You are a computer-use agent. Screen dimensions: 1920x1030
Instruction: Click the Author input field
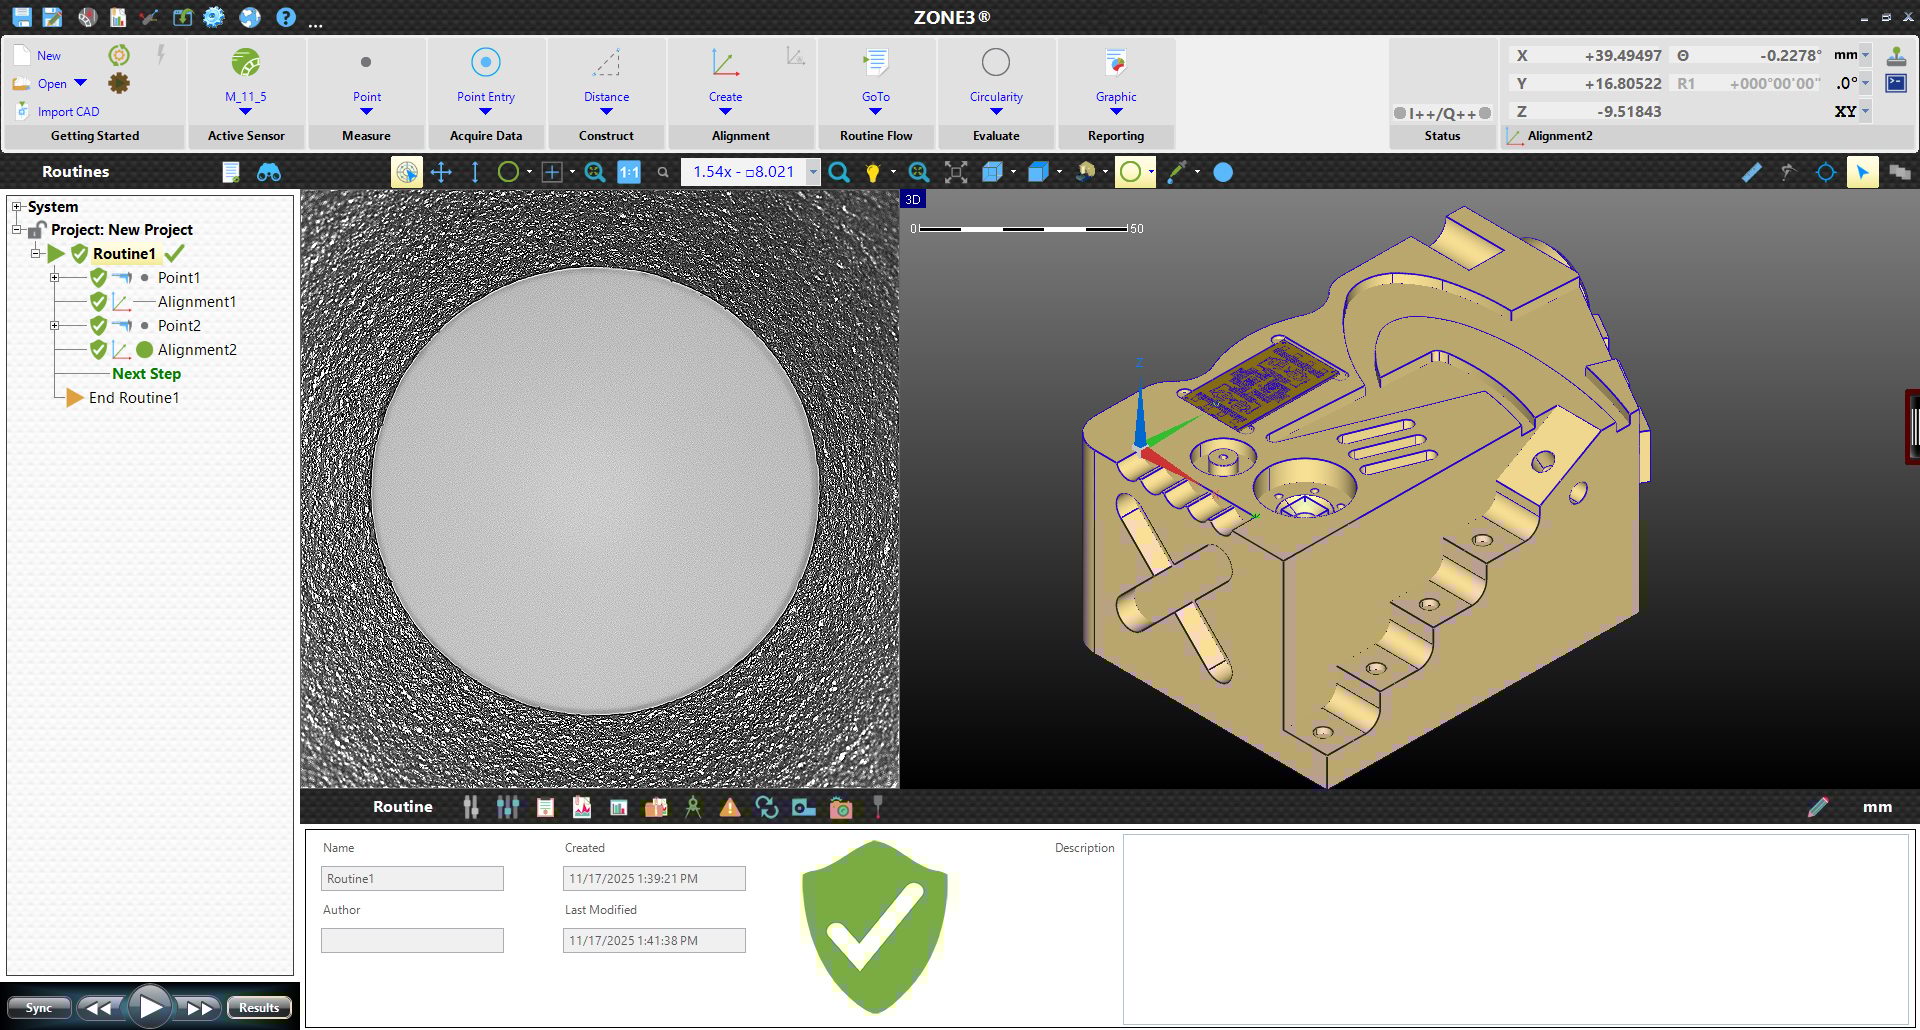411,940
